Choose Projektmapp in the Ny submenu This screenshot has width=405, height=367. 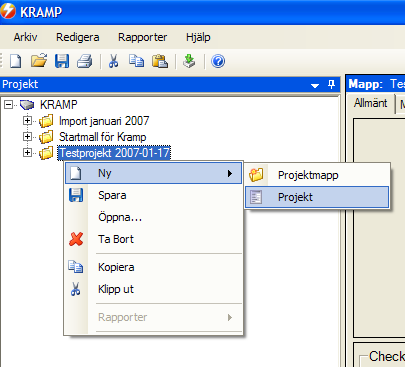(317, 175)
